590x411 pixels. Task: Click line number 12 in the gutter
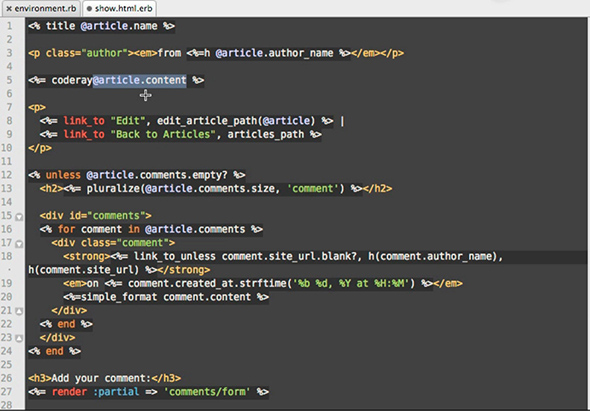(7, 175)
